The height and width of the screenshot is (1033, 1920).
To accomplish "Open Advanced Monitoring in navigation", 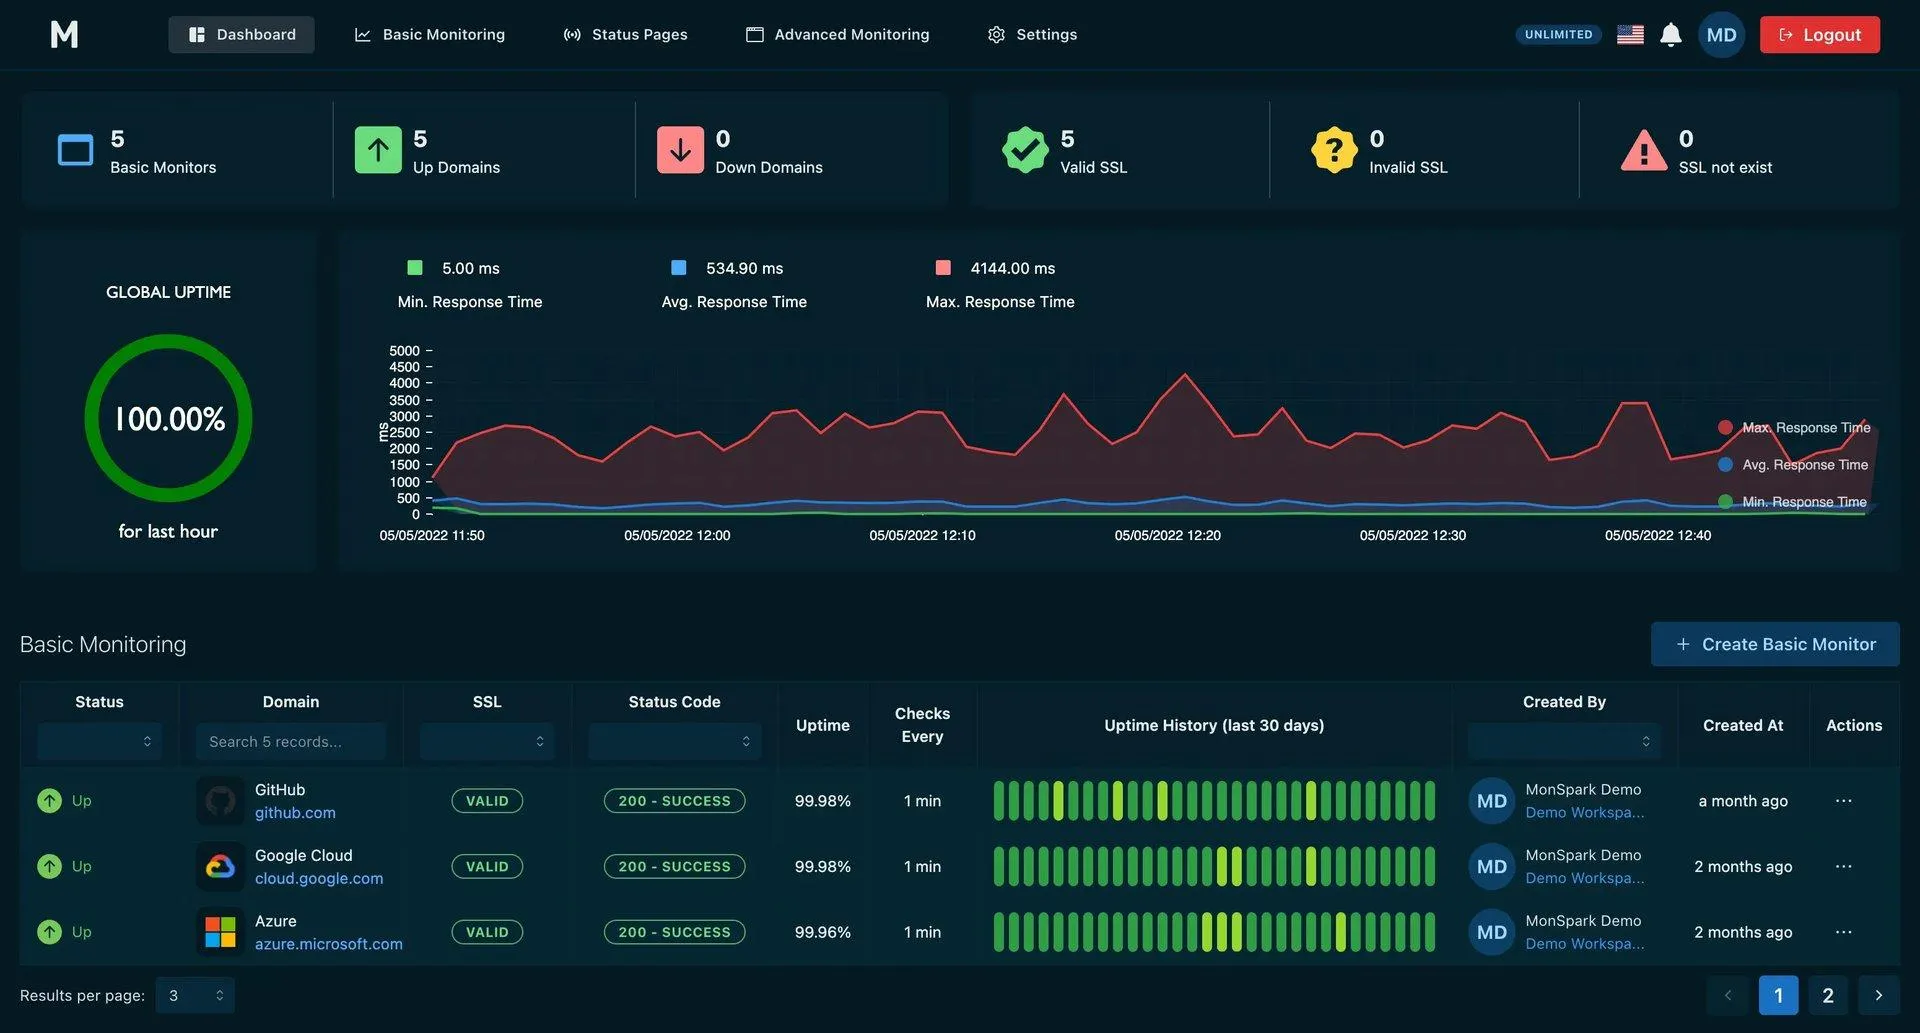I will 838,35.
